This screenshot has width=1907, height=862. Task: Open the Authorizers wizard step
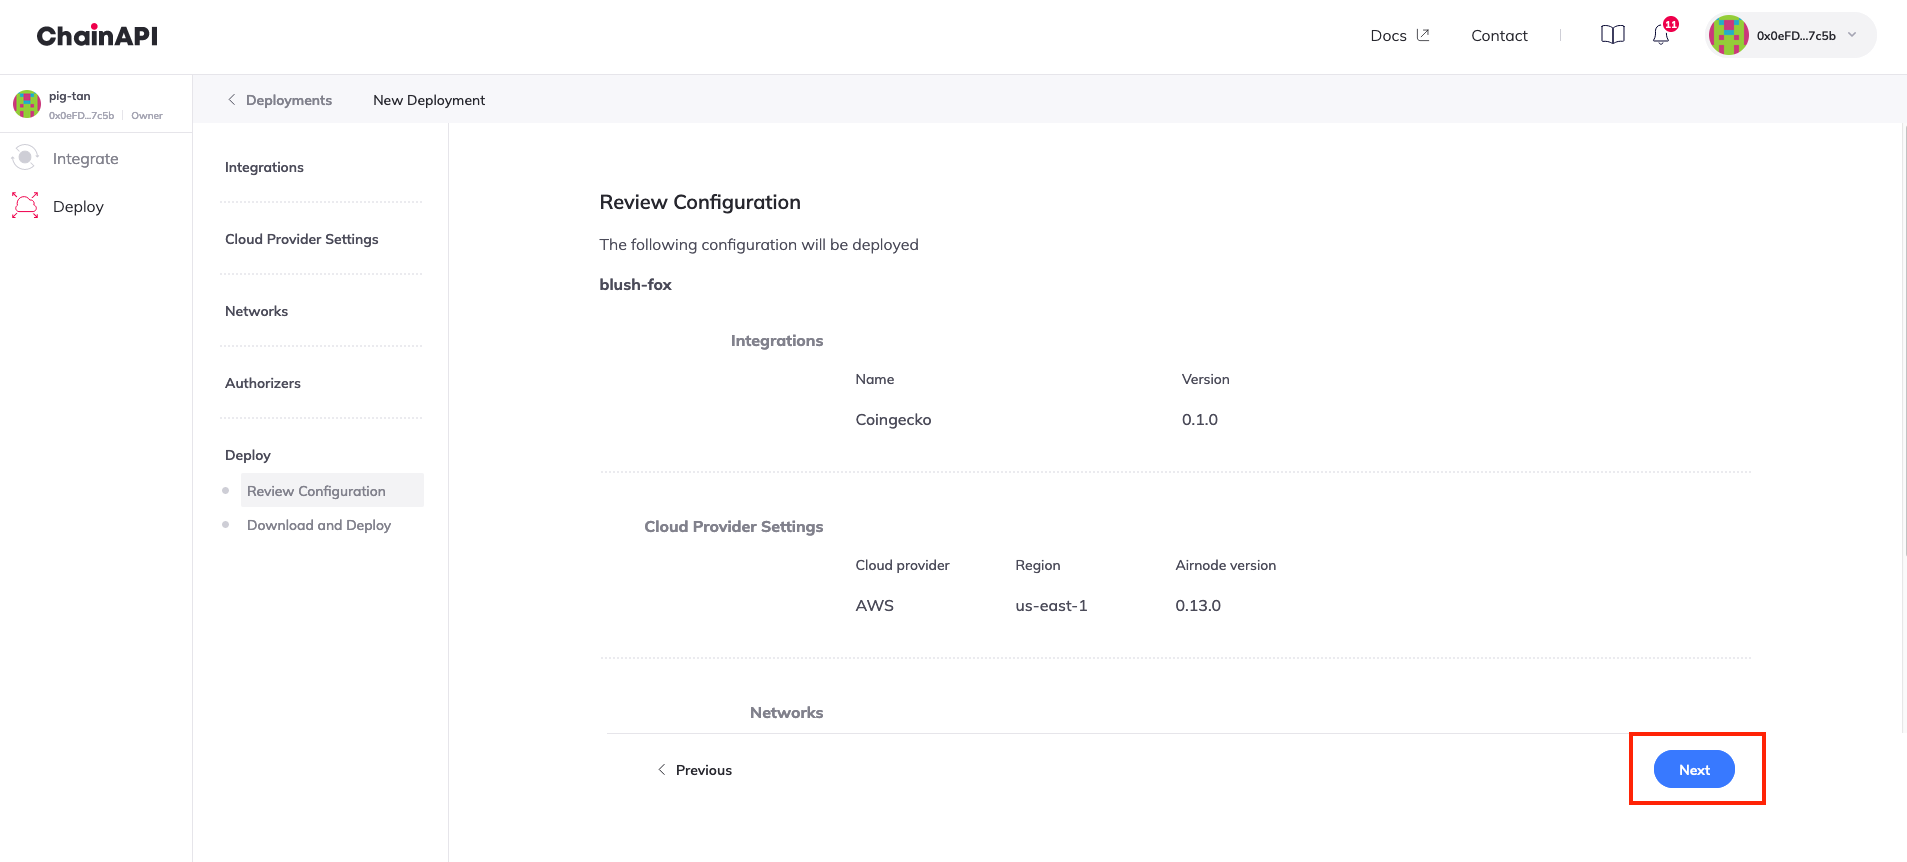pos(262,383)
